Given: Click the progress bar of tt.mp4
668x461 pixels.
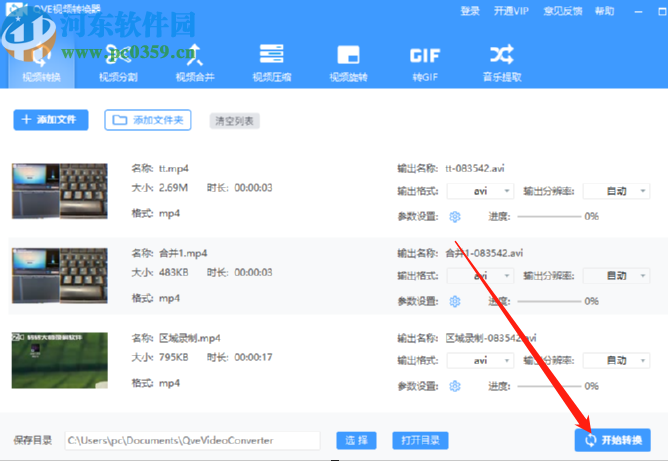Looking at the screenshot, I should pyautogui.click(x=549, y=216).
